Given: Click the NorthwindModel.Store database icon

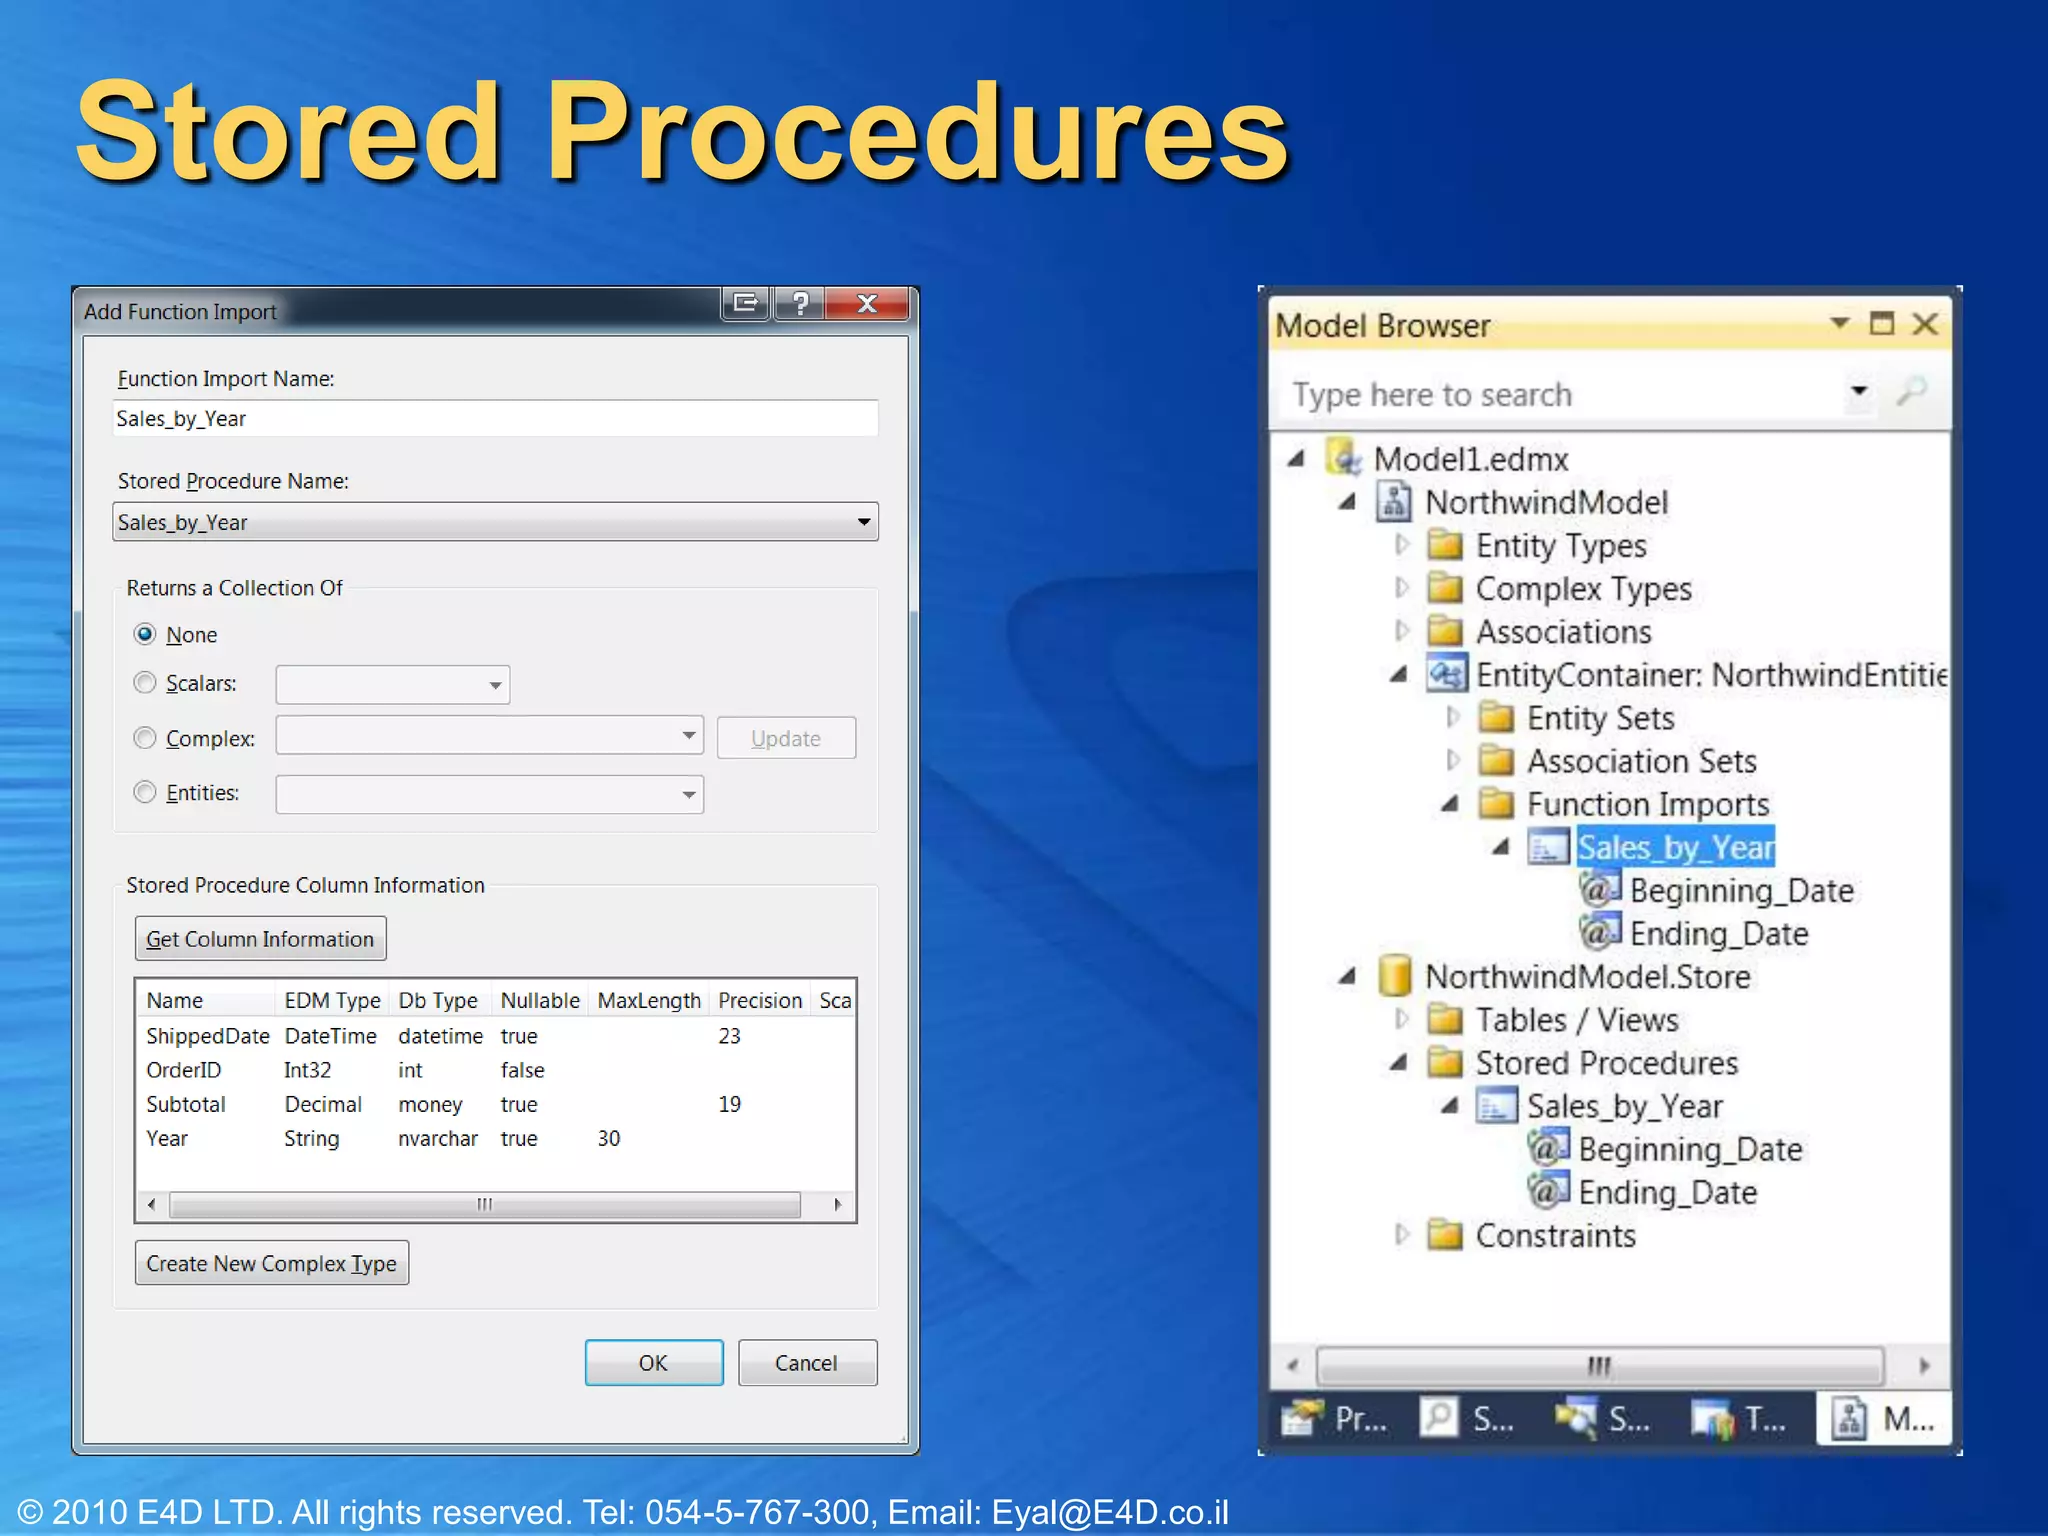Looking at the screenshot, I should 1394,975.
